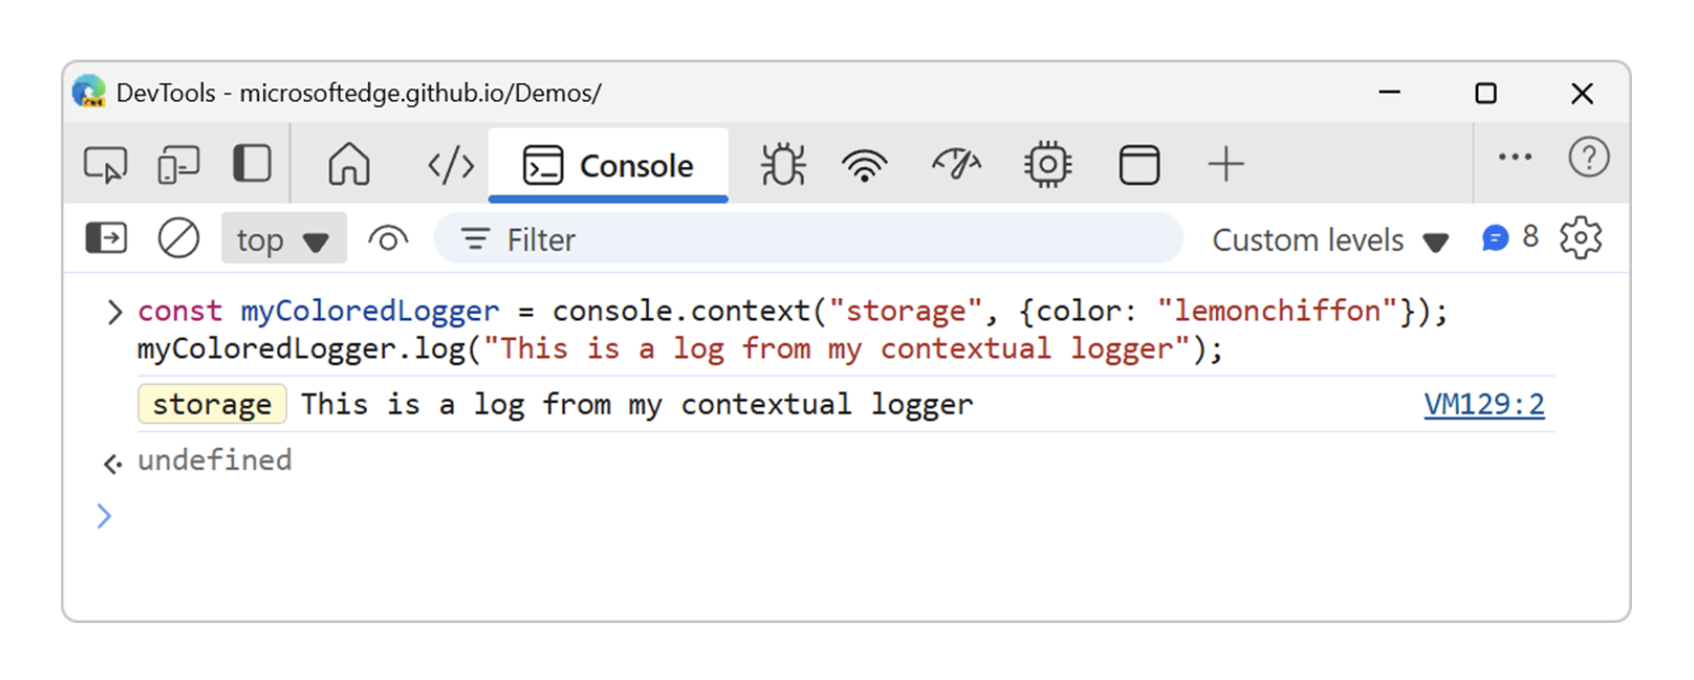Screen dimensions: 1694x680
Task: Toggle the Activity Bar sidebar layout
Action: [252, 164]
